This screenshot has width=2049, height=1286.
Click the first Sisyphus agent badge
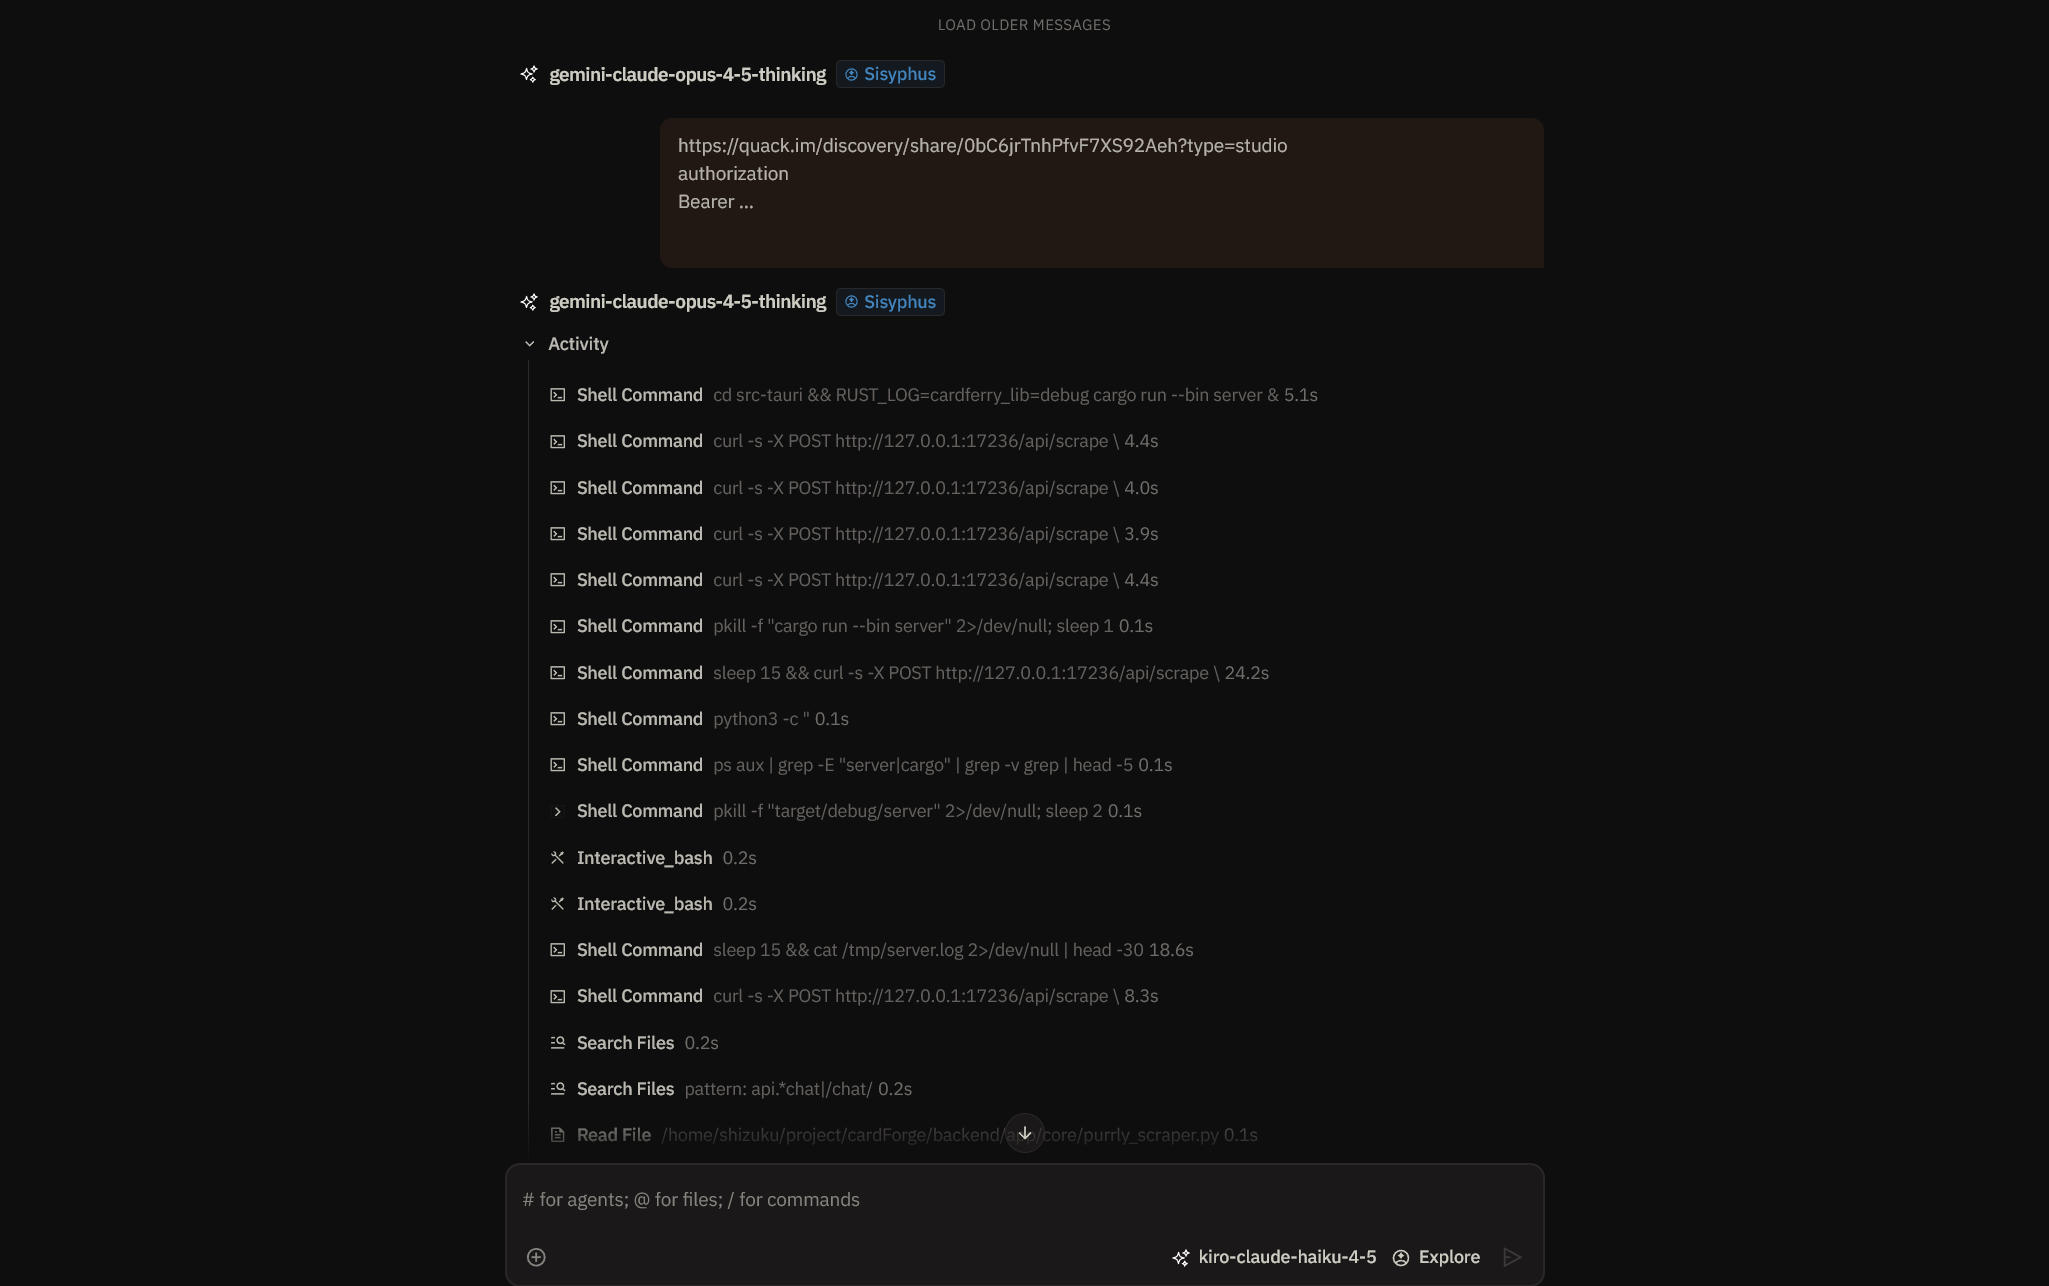[x=890, y=74]
